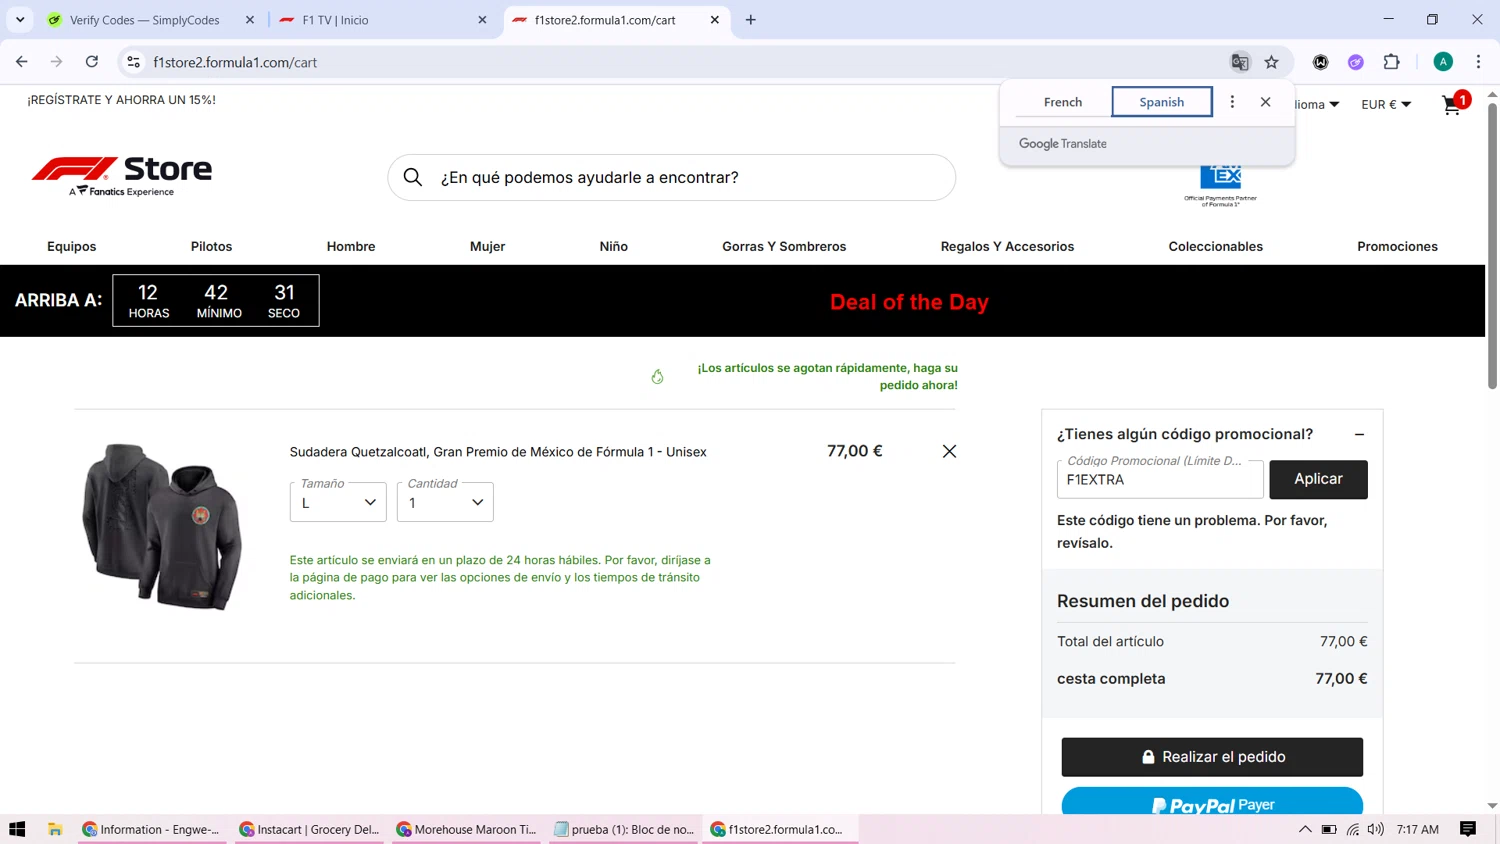
Task: Focus the store search field
Action: (x=671, y=178)
